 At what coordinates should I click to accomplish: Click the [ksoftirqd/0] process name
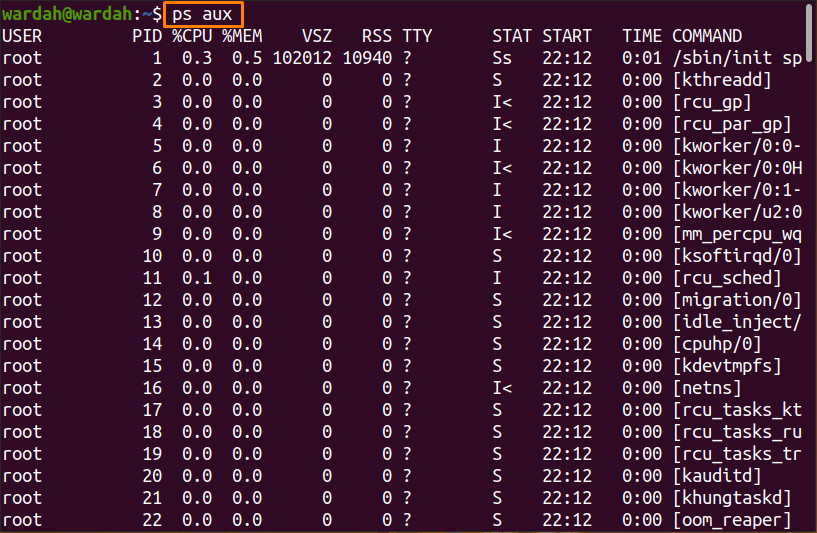point(737,256)
